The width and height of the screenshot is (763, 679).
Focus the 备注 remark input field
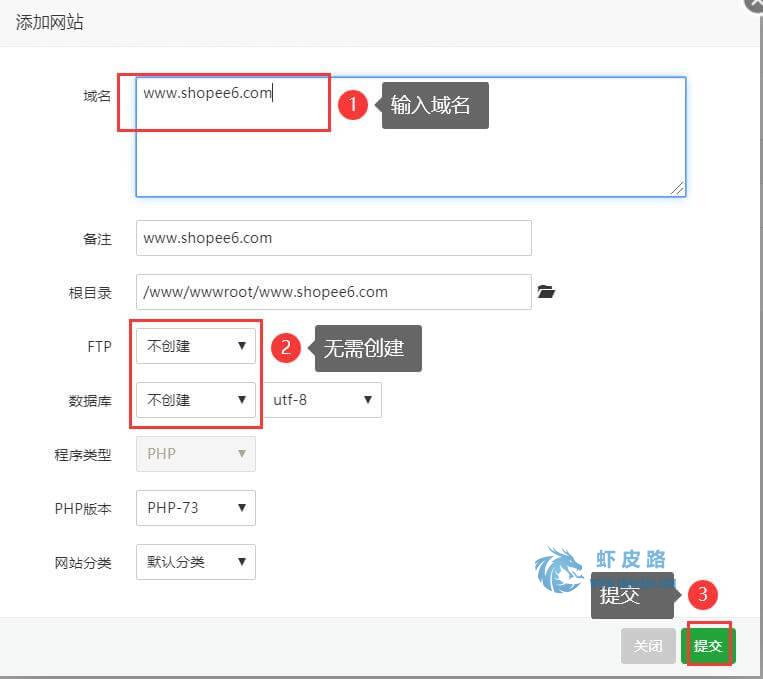click(334, 238)
